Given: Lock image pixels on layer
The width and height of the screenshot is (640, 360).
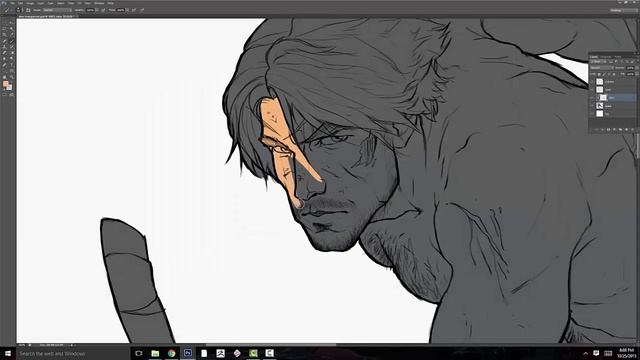Looking at the screenshot, I should point(604,74).
